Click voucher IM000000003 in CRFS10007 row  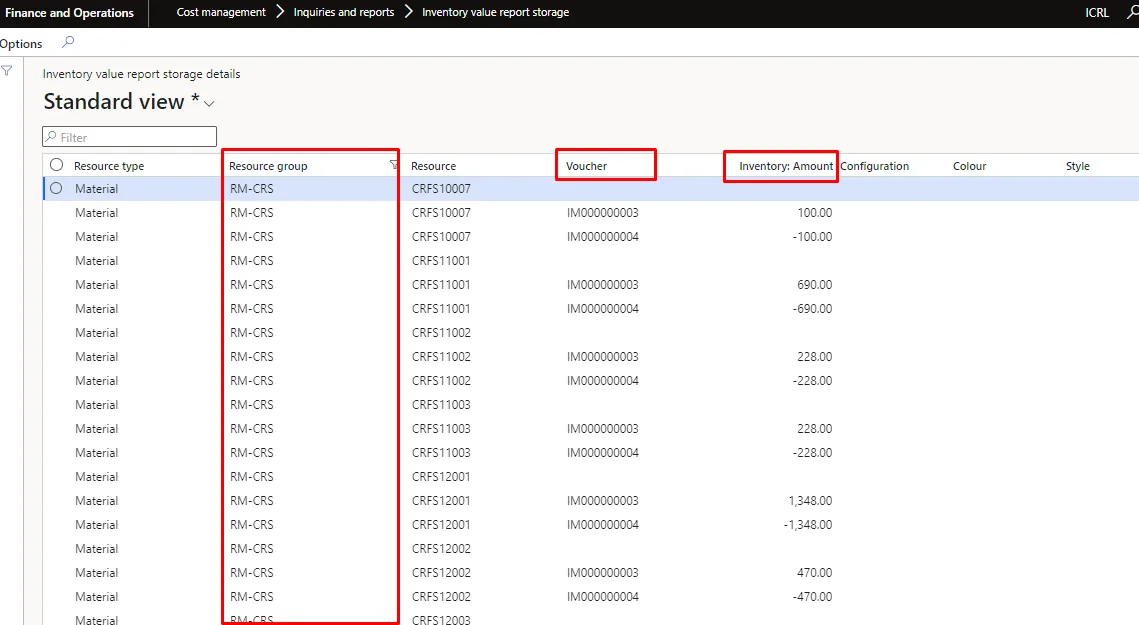coord(602,213)
